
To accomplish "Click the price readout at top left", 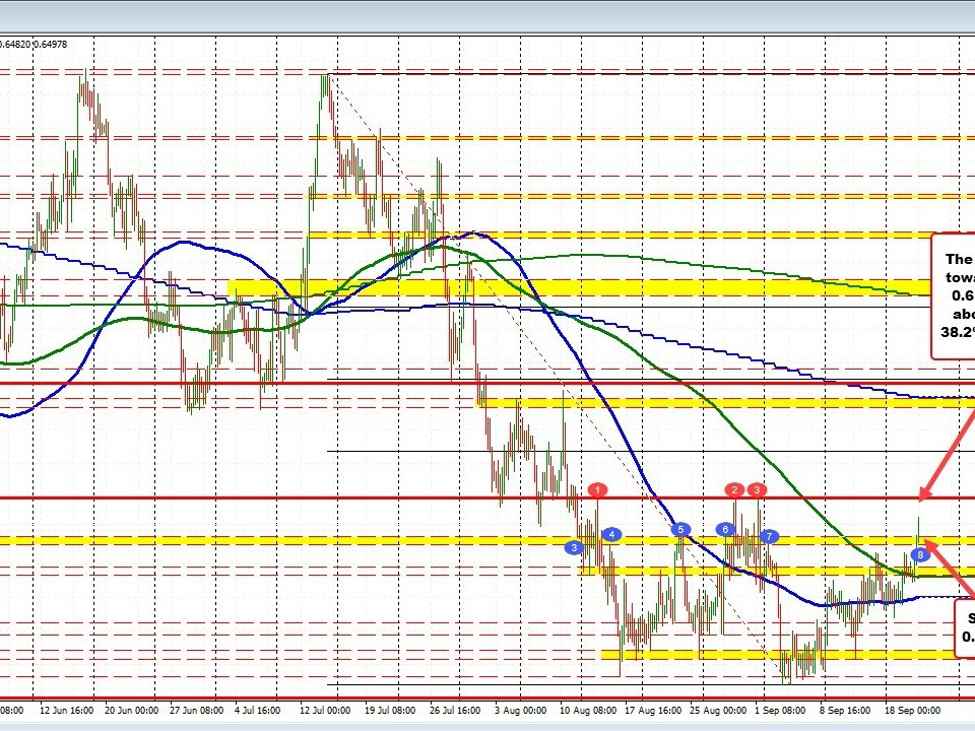I will [35, 43].
